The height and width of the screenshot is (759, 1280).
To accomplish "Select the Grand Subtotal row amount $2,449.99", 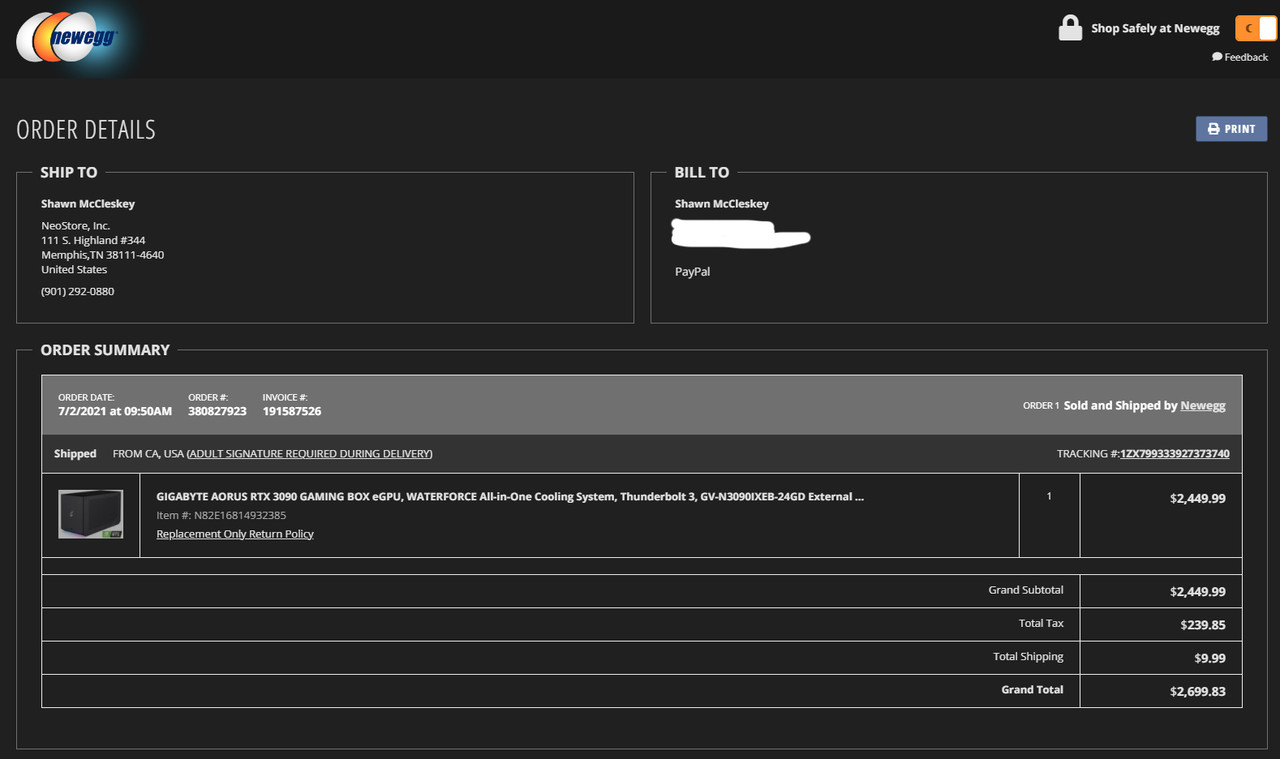I will point(1198,592).
